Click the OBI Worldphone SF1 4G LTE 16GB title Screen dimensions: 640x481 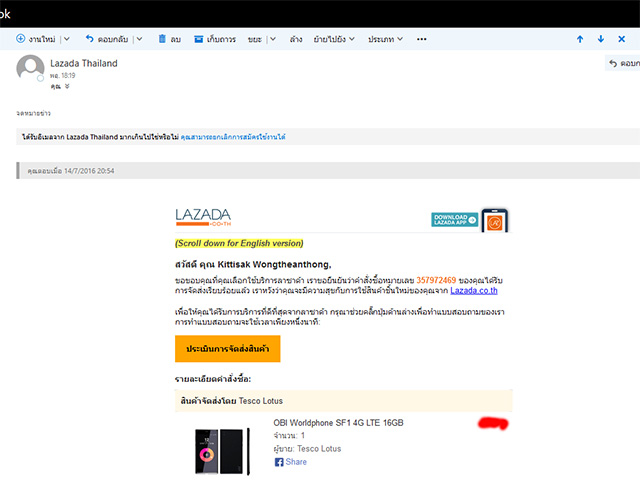tap(338, 423)
